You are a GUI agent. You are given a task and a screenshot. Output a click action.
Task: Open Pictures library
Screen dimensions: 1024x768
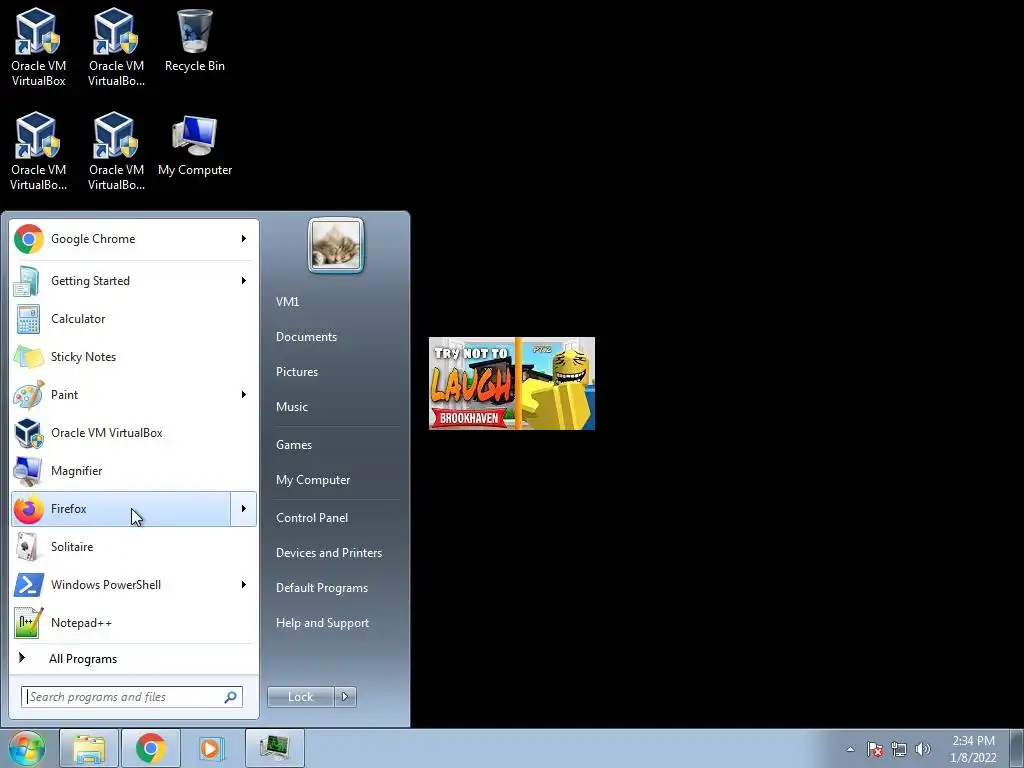(x=297, y=372)
